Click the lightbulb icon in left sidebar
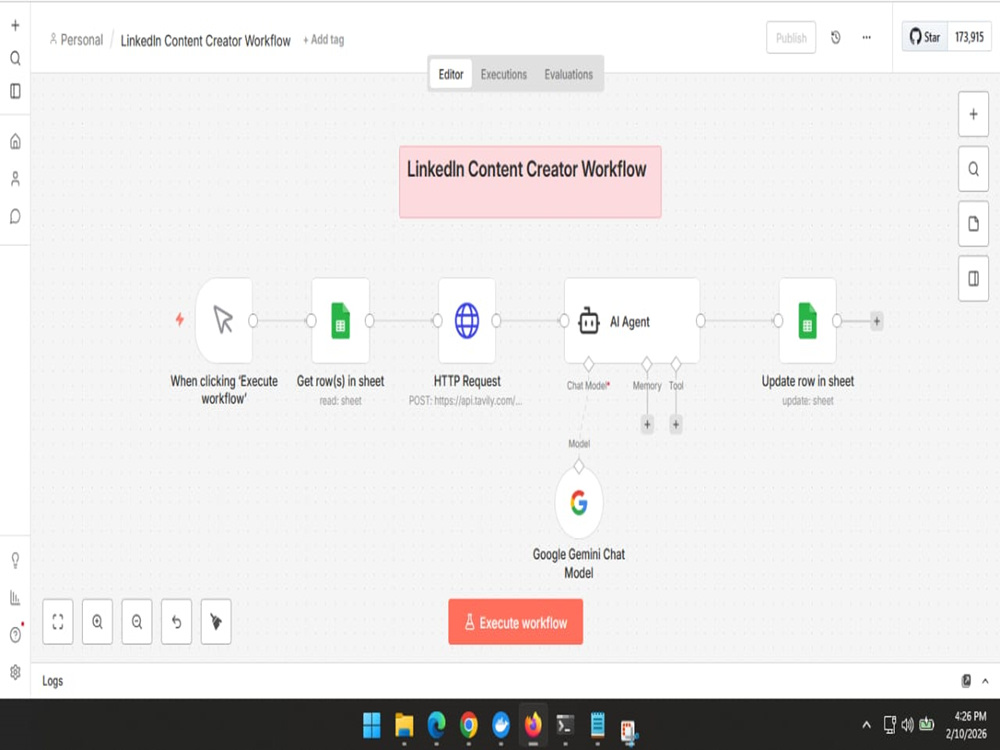 point(15,561)
